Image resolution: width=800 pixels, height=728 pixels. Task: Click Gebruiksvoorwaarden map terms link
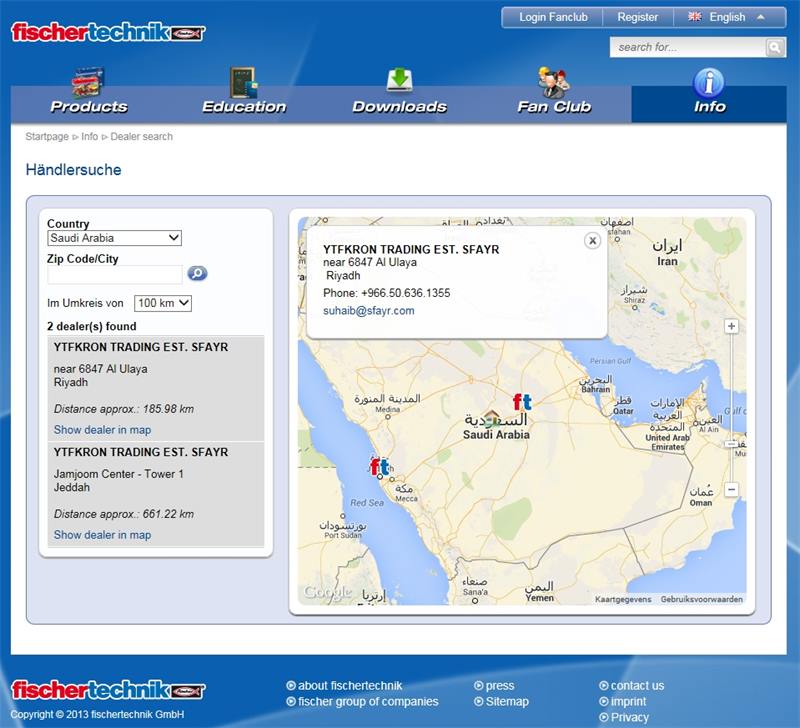point(702,599)
